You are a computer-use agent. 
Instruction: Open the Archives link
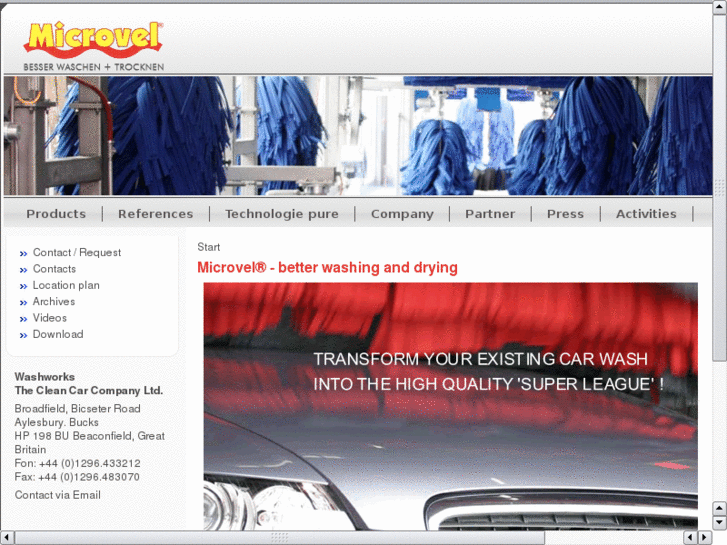coord(54,301)
